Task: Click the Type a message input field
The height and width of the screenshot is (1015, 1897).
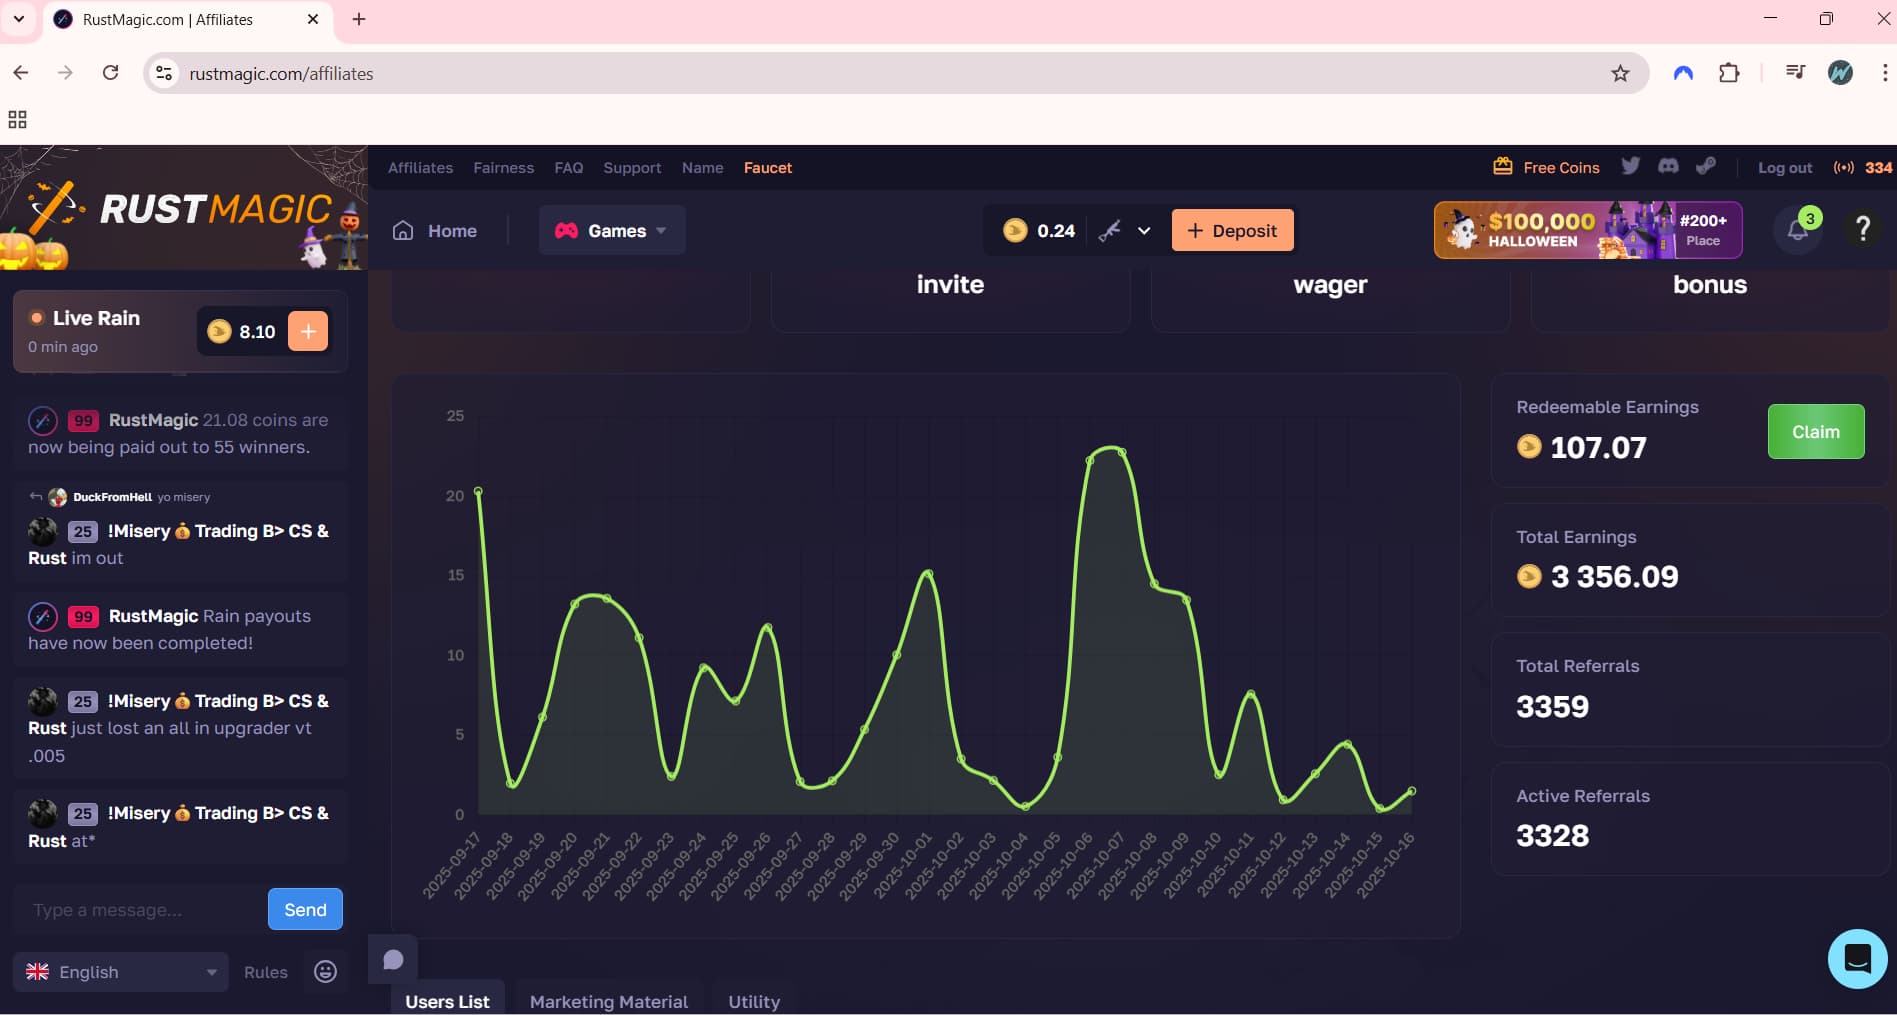Action: click(140, 910)
